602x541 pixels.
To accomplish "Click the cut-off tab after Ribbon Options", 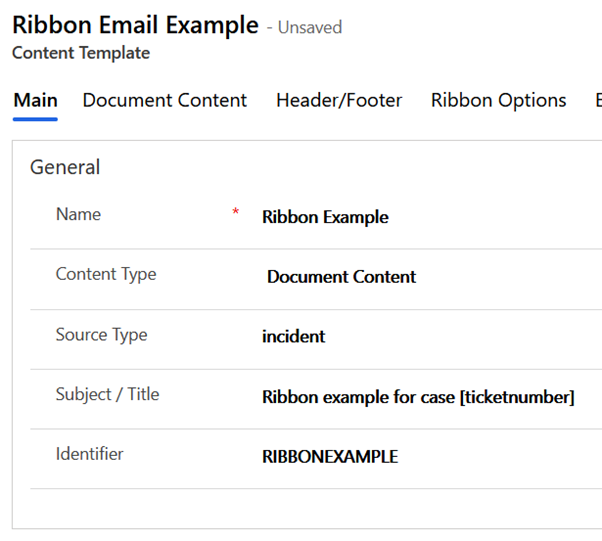I will 597,101.
